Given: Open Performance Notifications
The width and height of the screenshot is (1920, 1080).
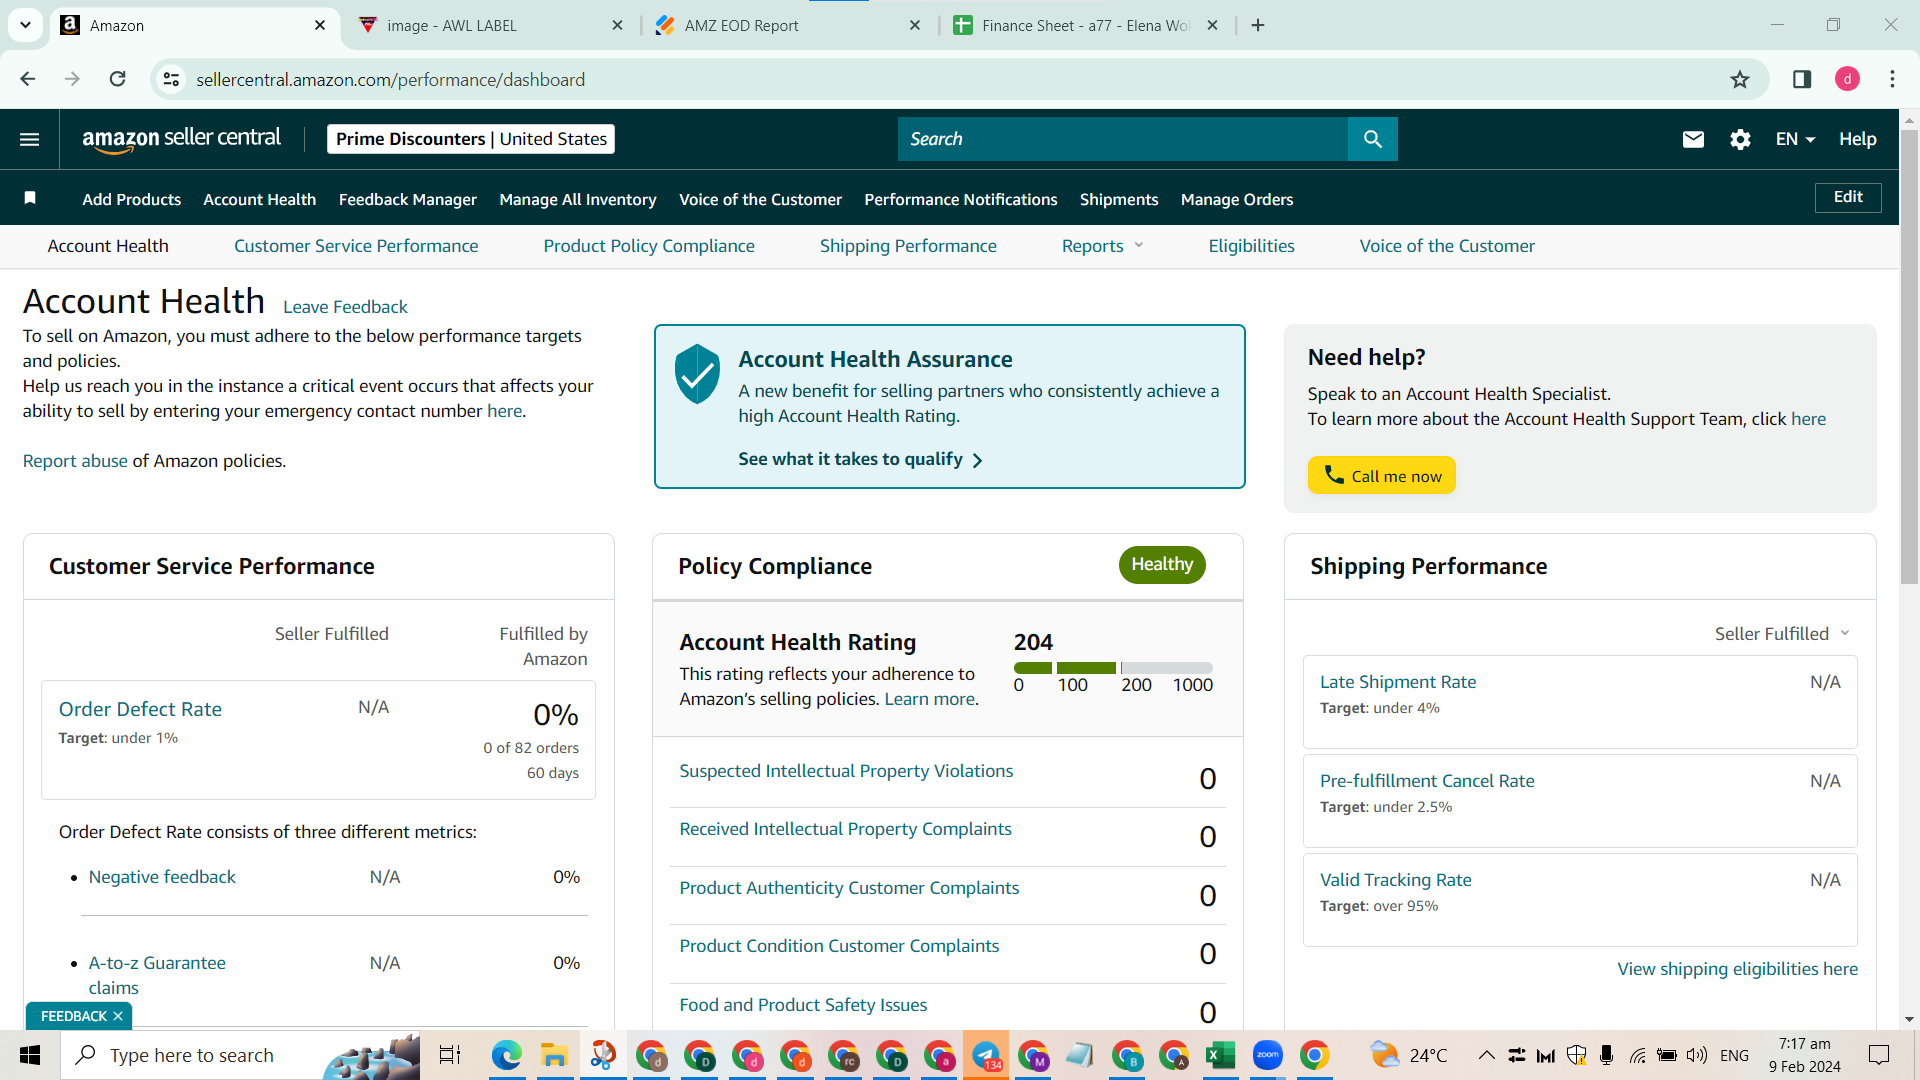Looking at the screenshot, I should pos(960,199).
